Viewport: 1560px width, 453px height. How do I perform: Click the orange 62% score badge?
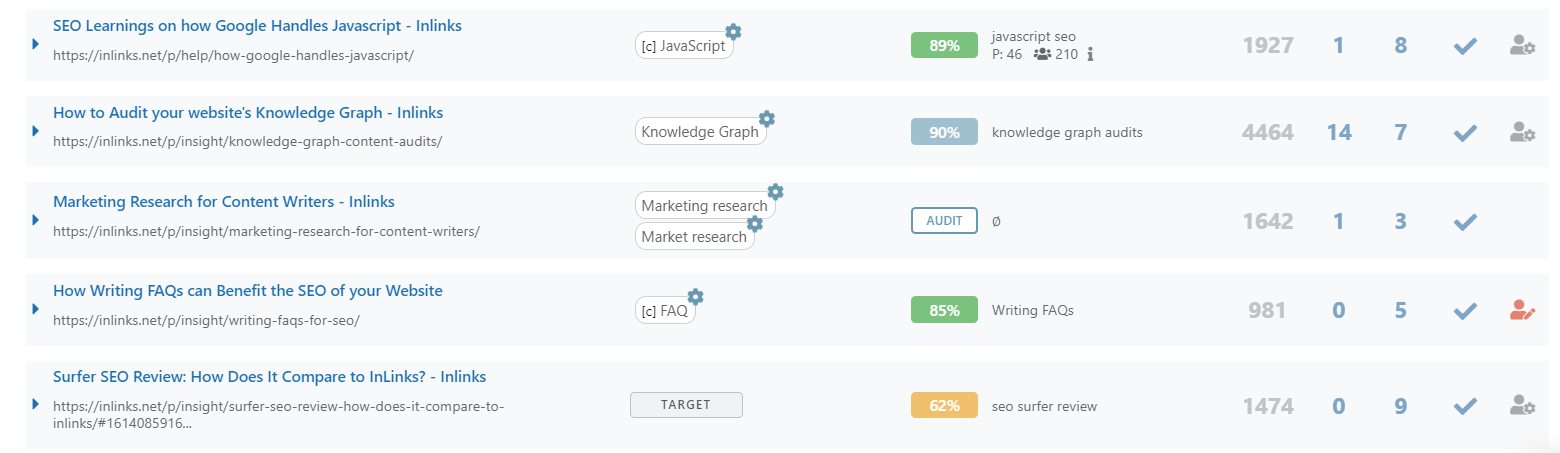tap(944, 406)
